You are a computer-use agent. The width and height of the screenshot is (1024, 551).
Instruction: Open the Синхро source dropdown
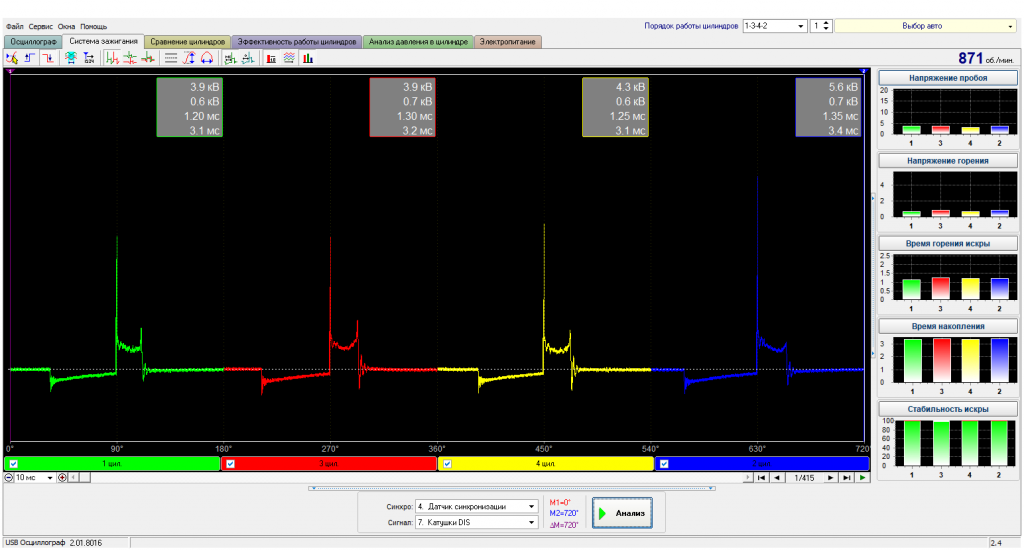point(477,507)
